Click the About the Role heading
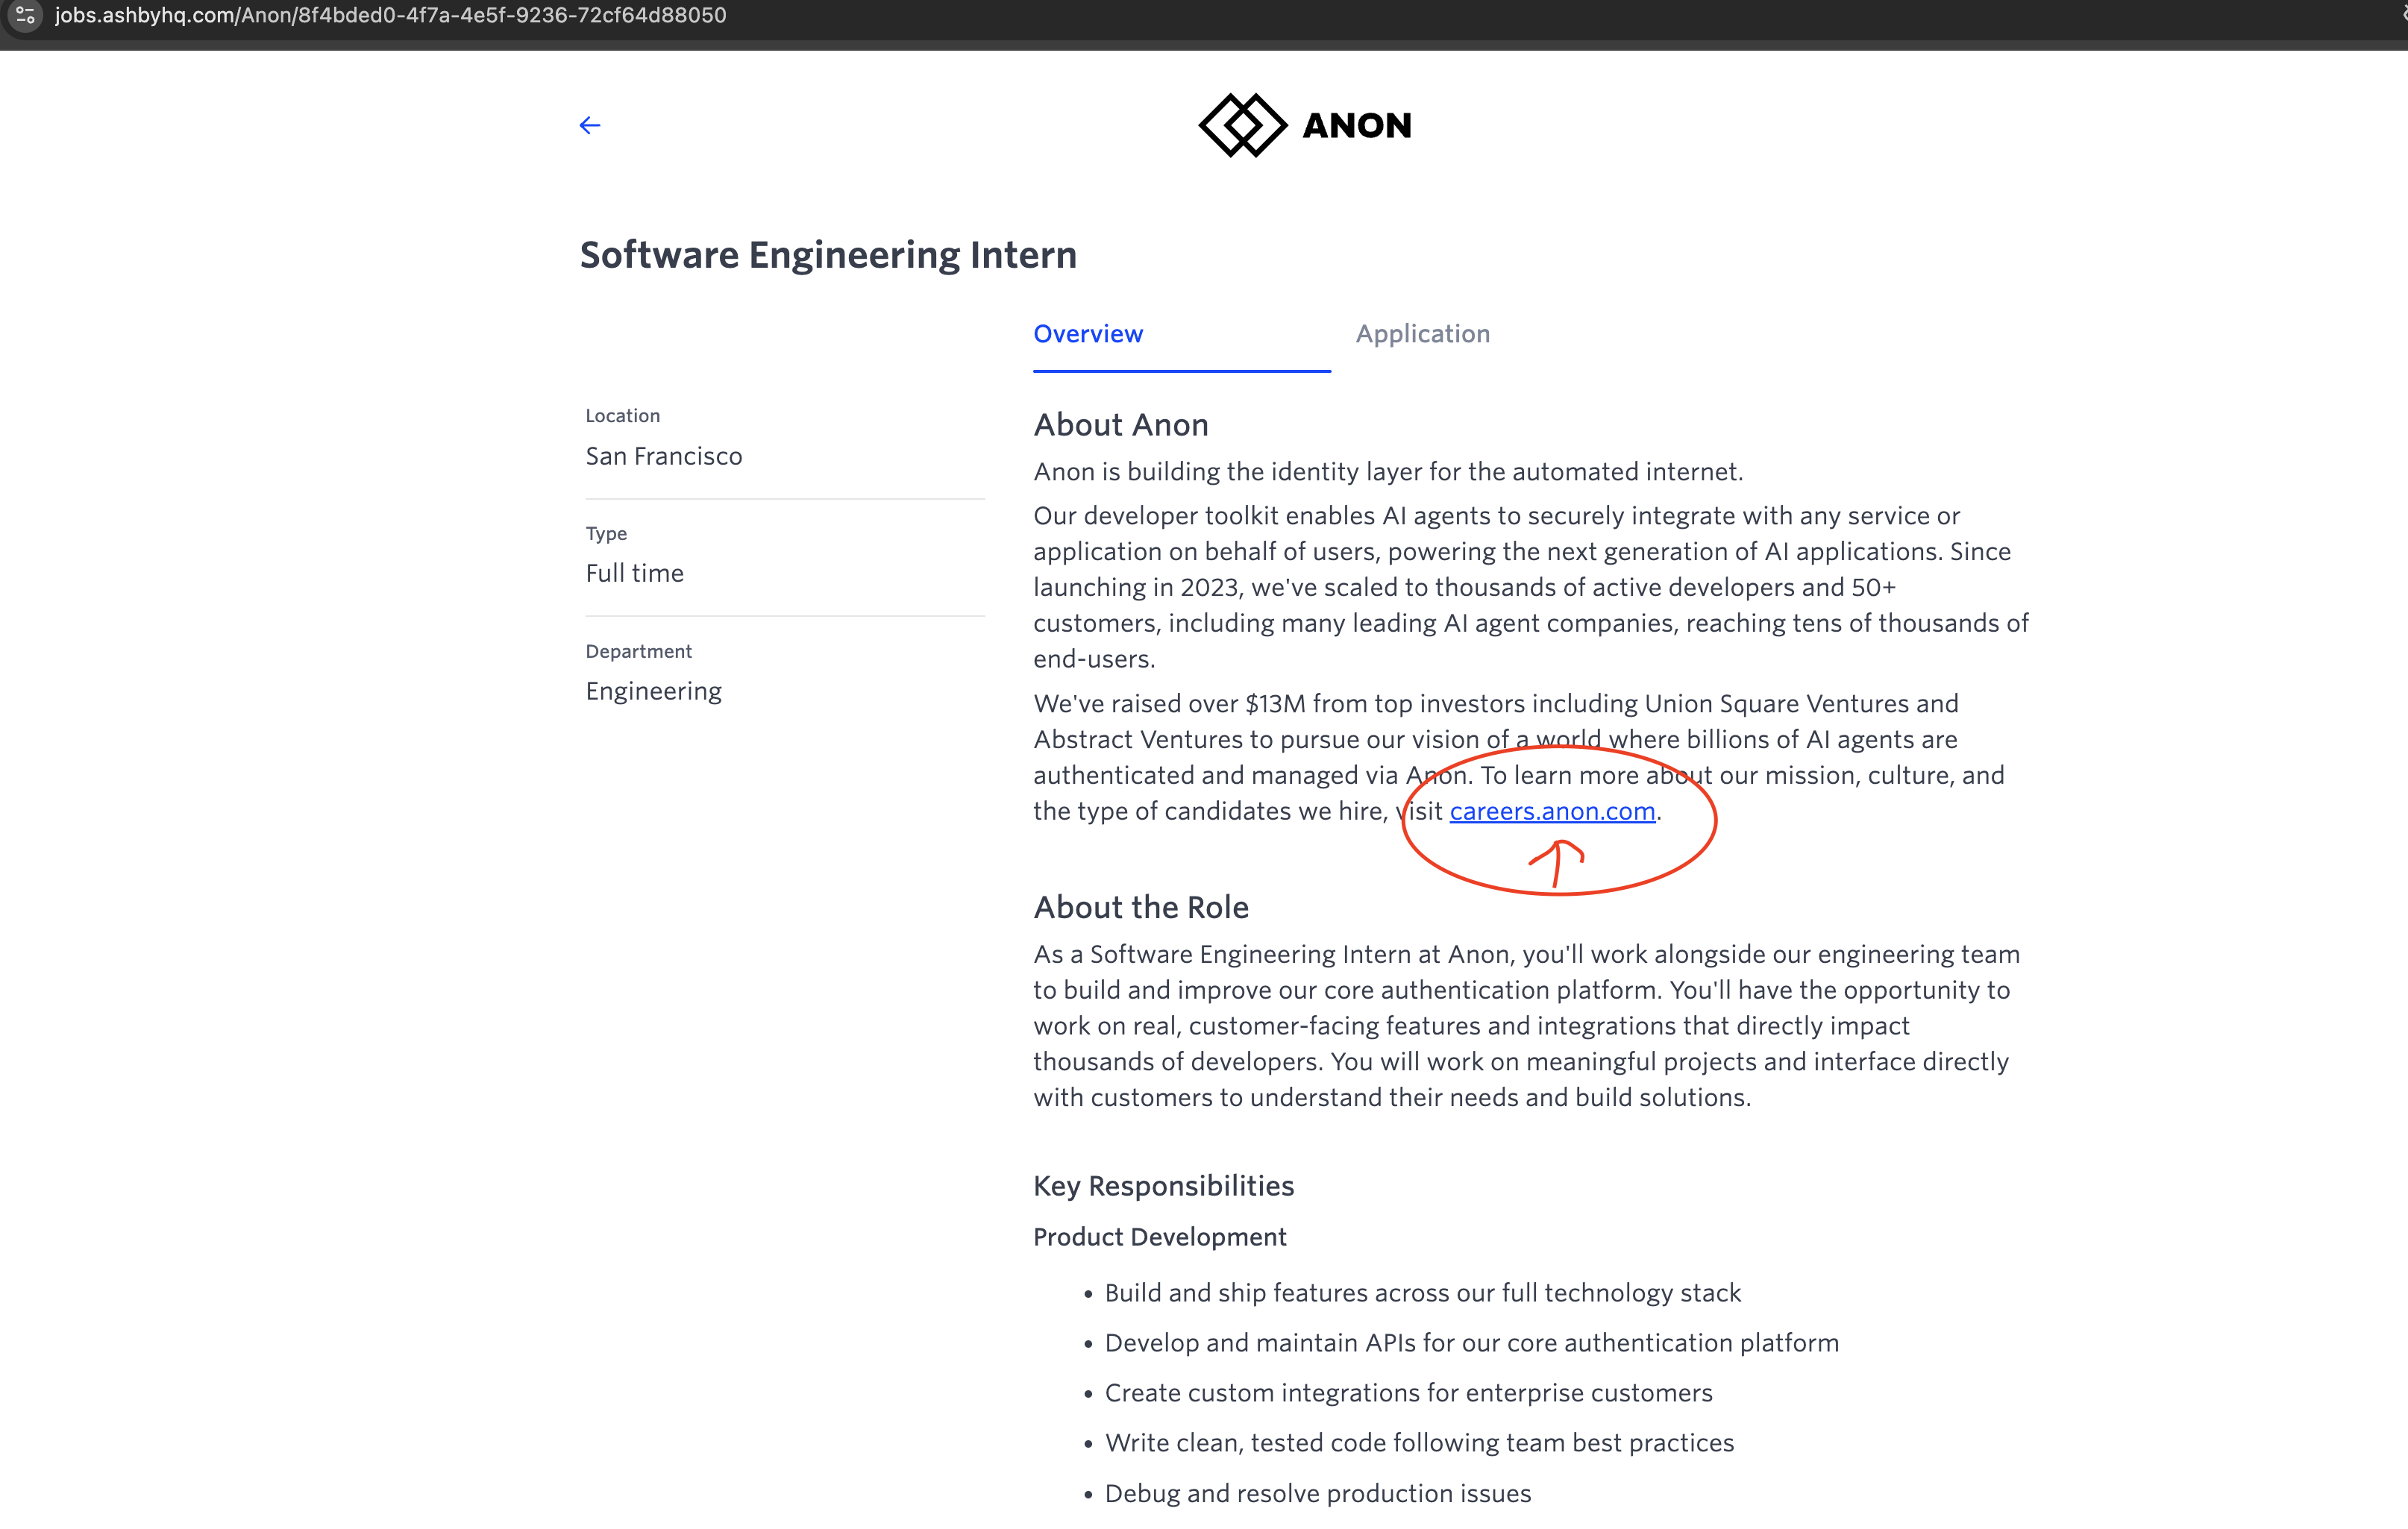This screenshot has height=1529, width=2408. 1141,907
